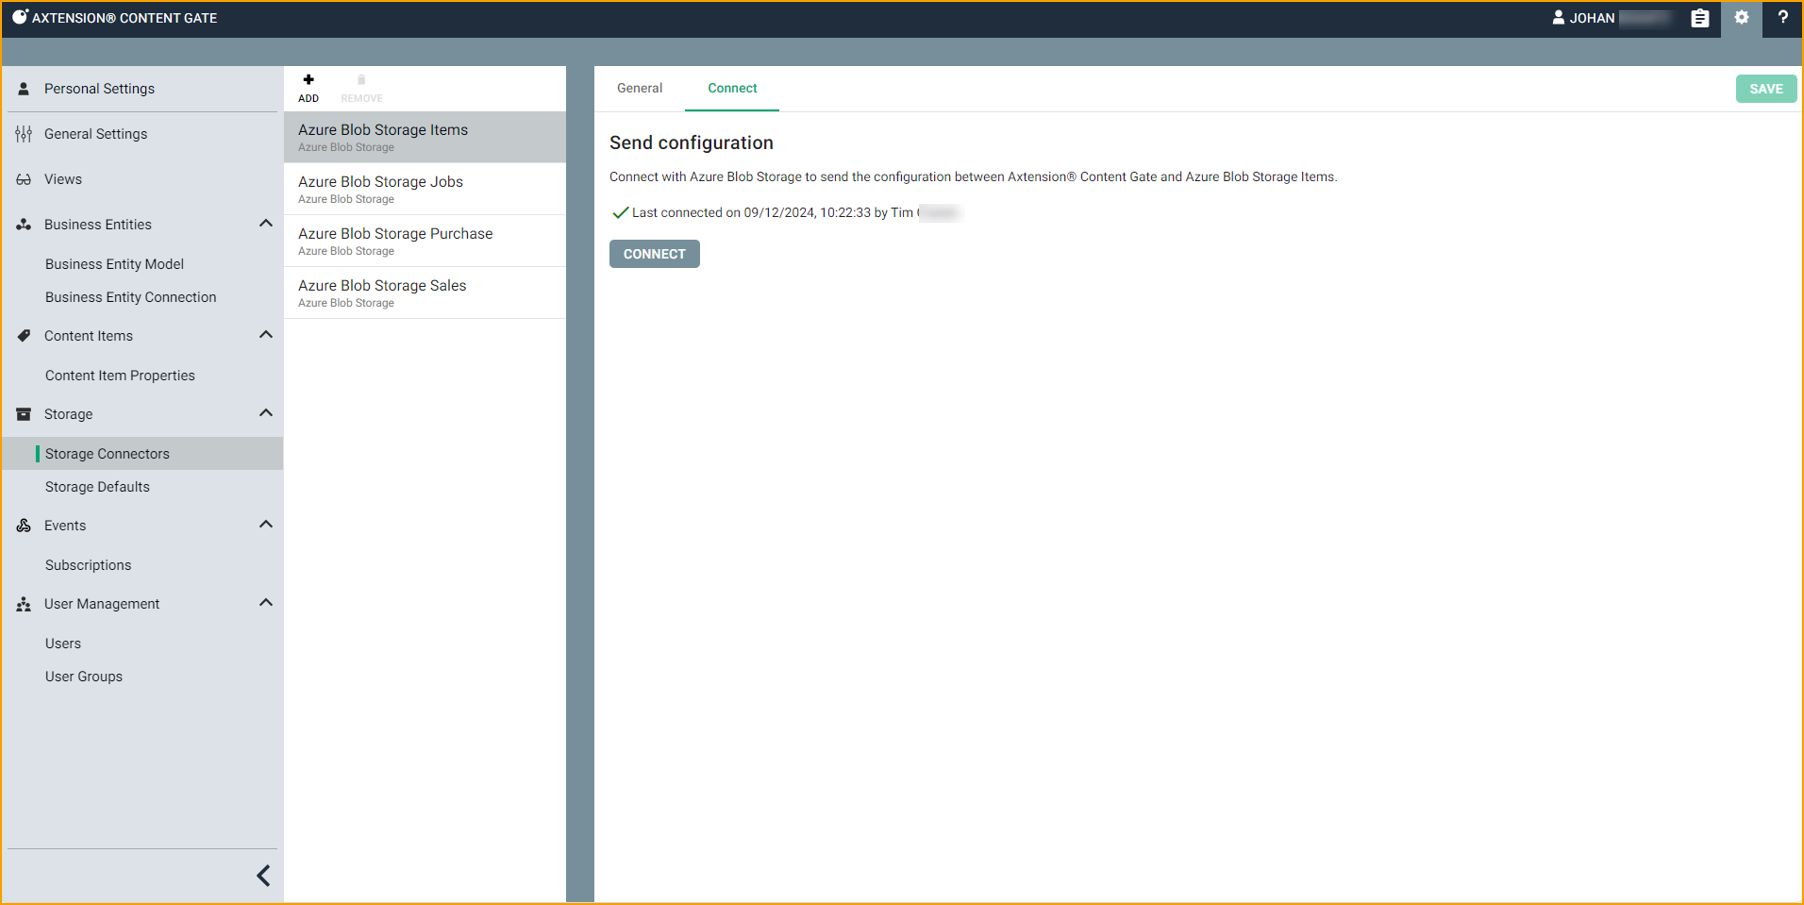1804x905 pixels.
Task: Open Business Entity Connection
Action: pos(131,297)
